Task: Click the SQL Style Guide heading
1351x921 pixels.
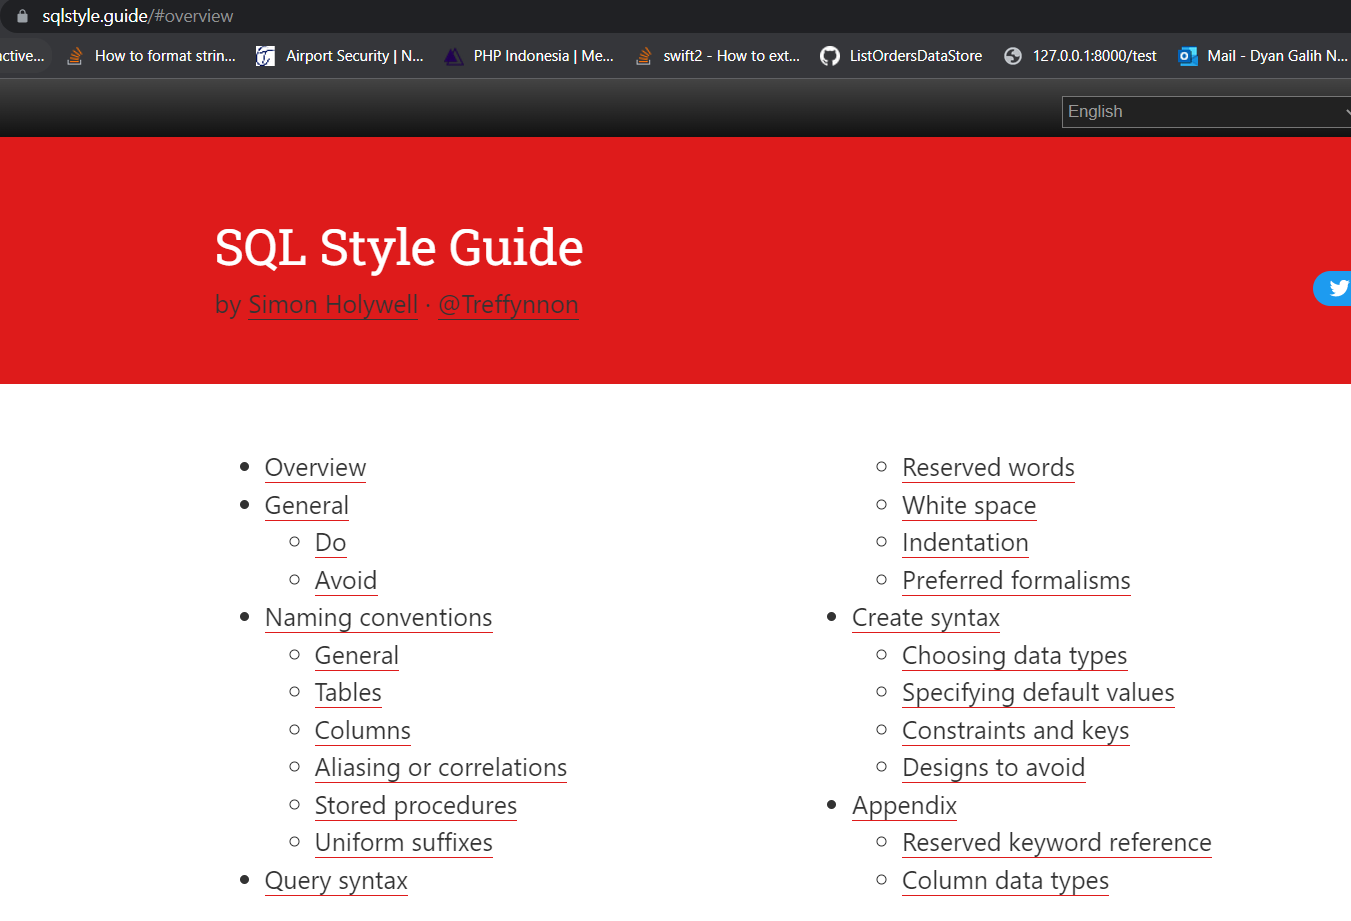Action: tap(399, 247)
